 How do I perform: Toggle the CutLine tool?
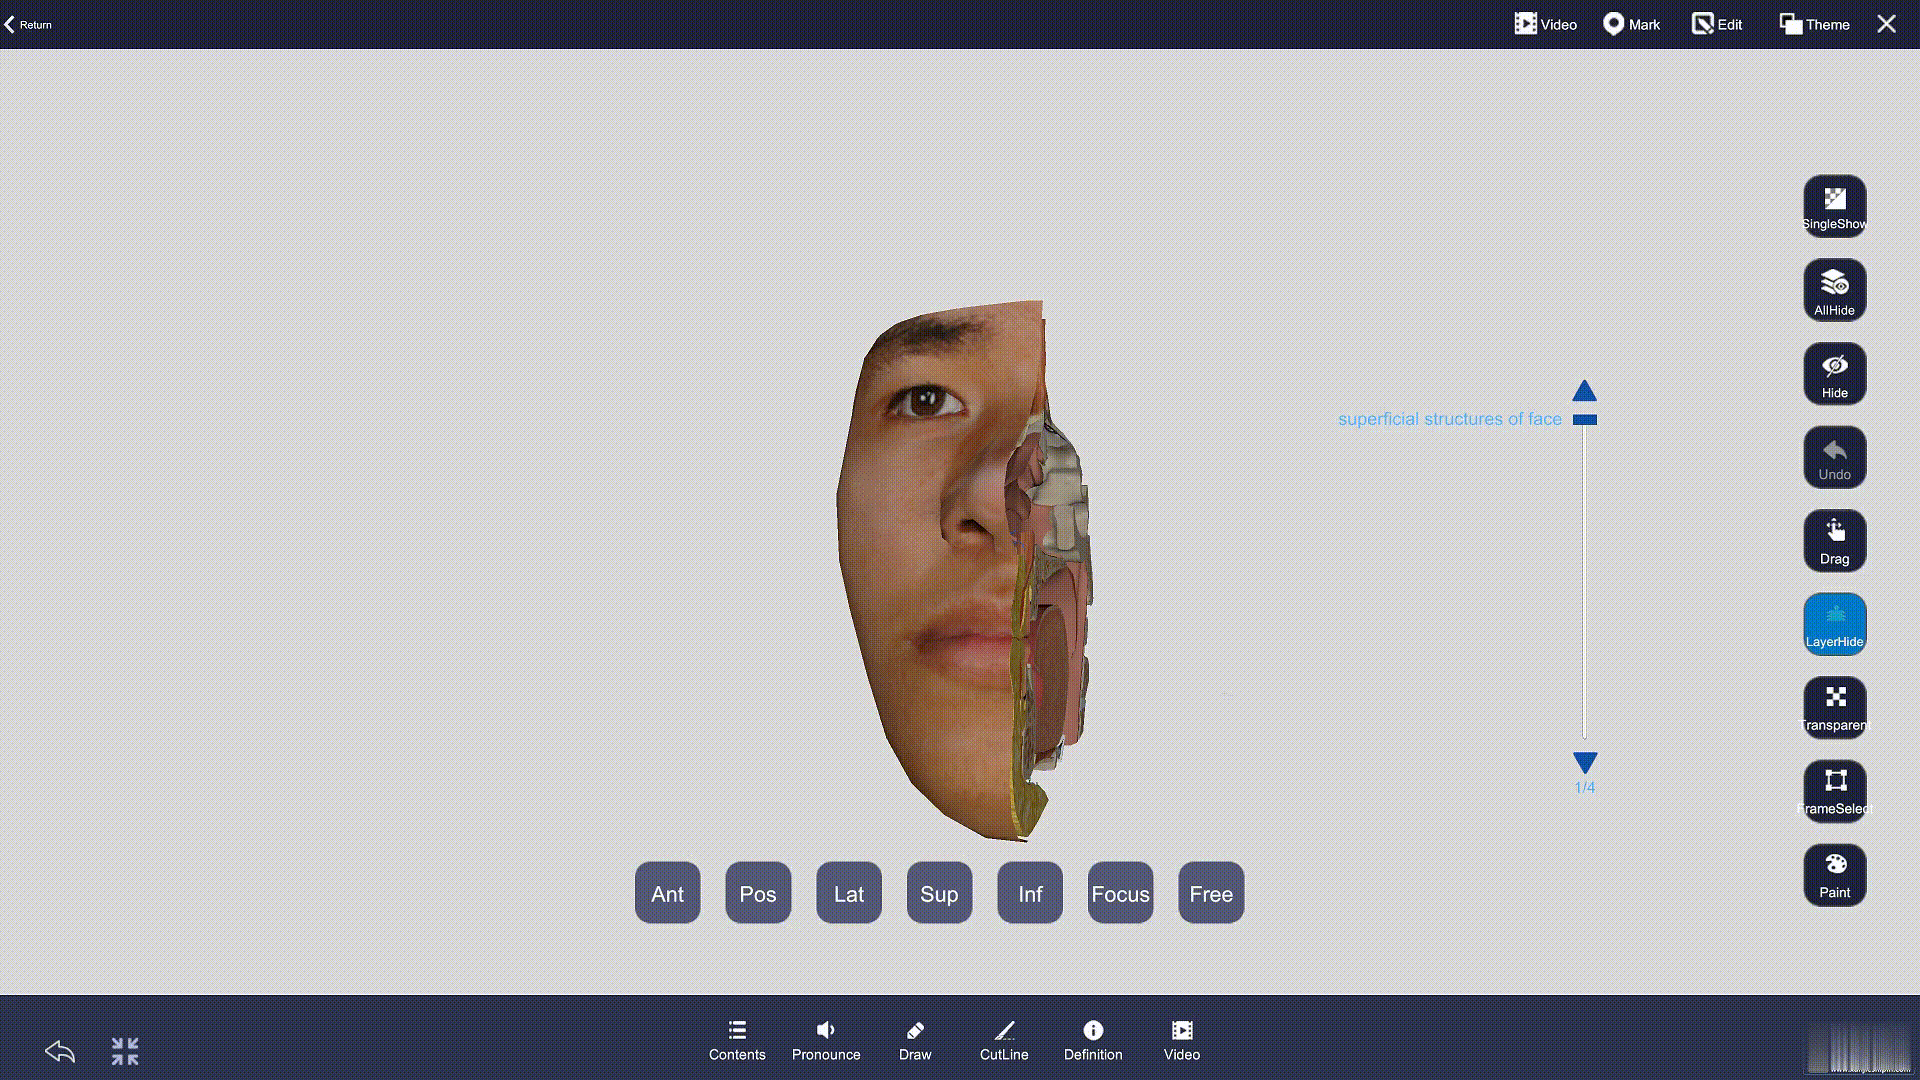point(1004,1038)
